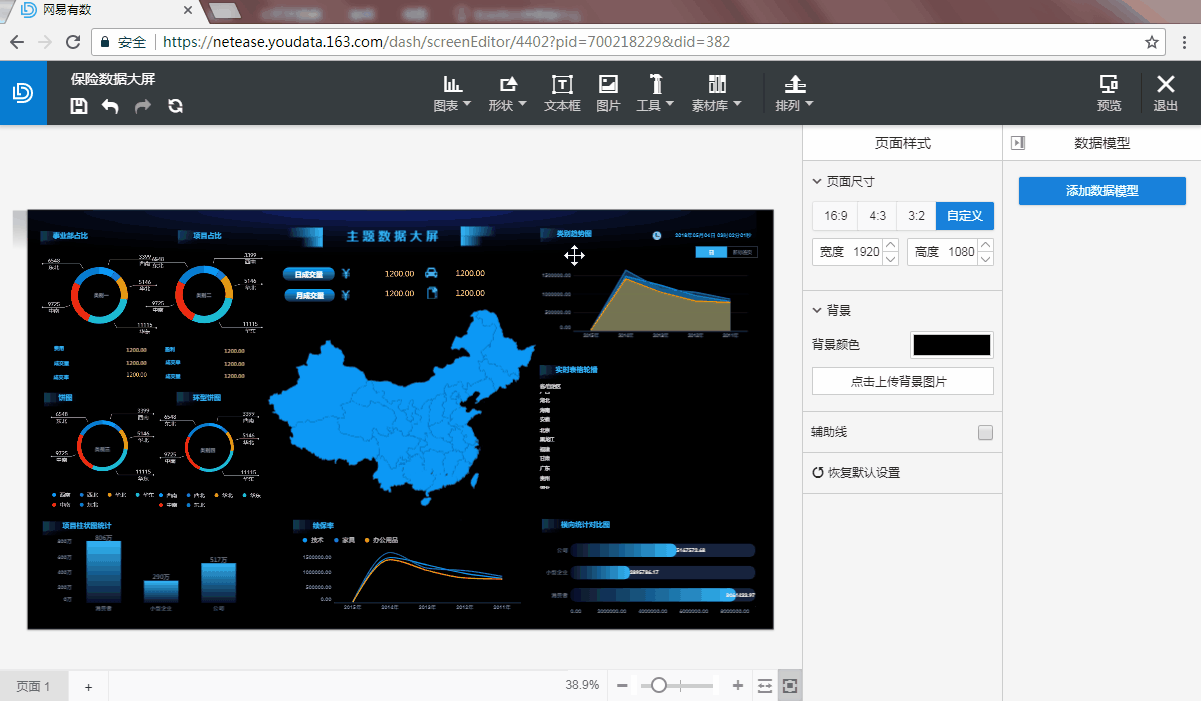Switch to the 页面样式 tab

click(x=902, y=143)
